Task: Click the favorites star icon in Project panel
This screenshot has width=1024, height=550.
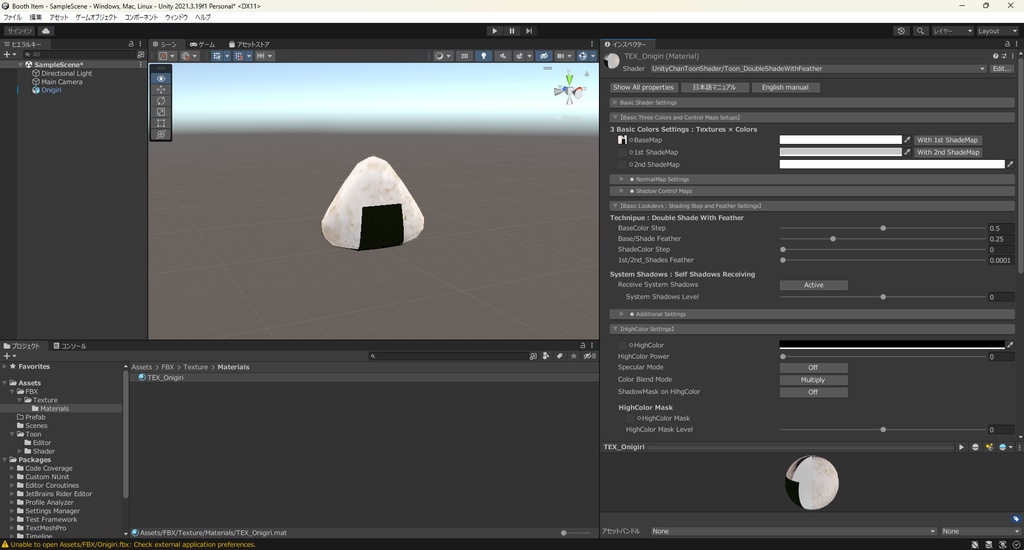Action: coord(574,356)
